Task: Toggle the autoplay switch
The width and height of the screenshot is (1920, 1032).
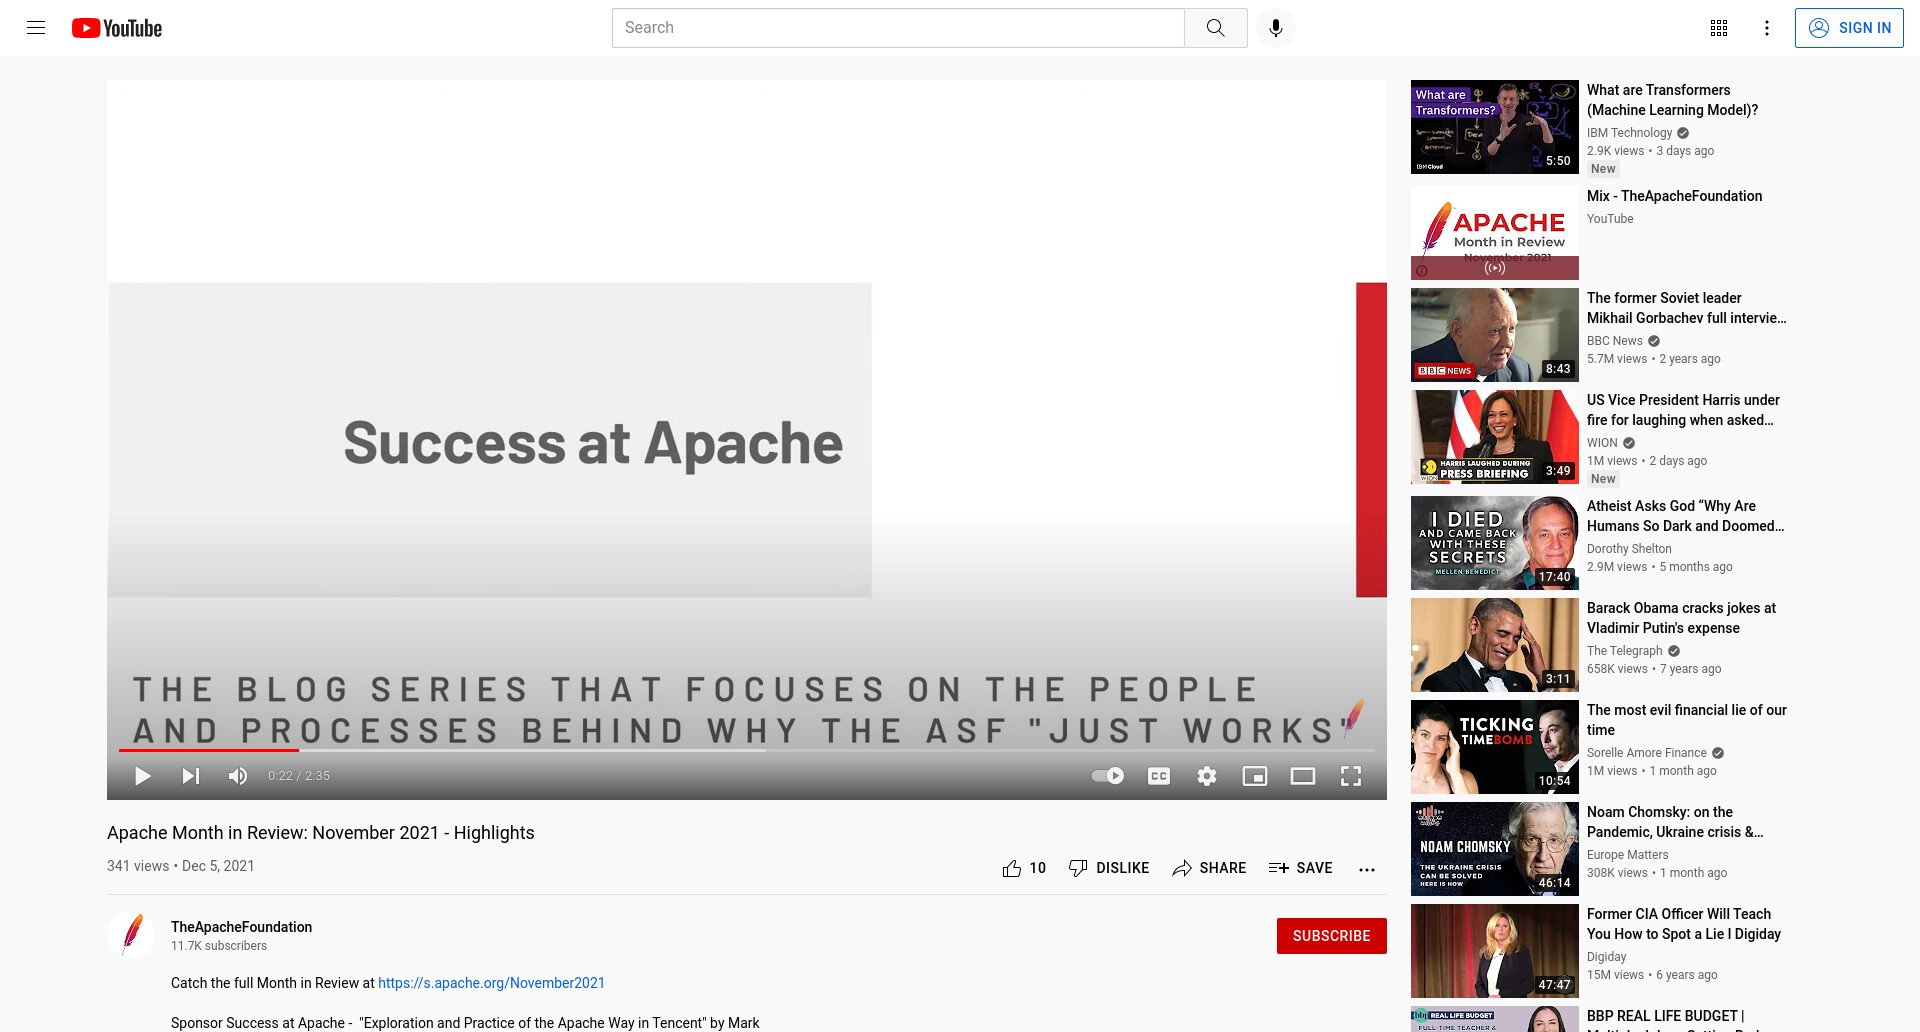Action: pos(1107,776)
